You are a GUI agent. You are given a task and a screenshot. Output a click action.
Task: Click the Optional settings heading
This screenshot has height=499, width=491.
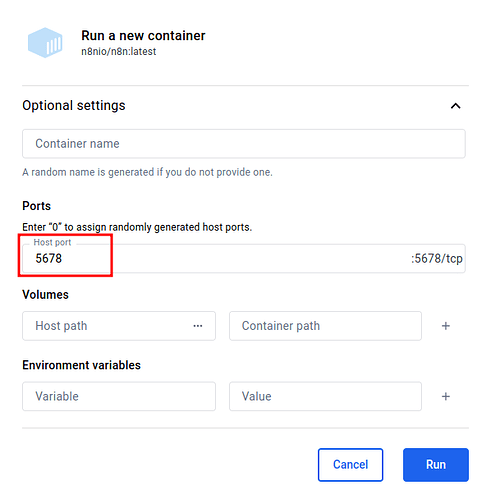(74, 105)
